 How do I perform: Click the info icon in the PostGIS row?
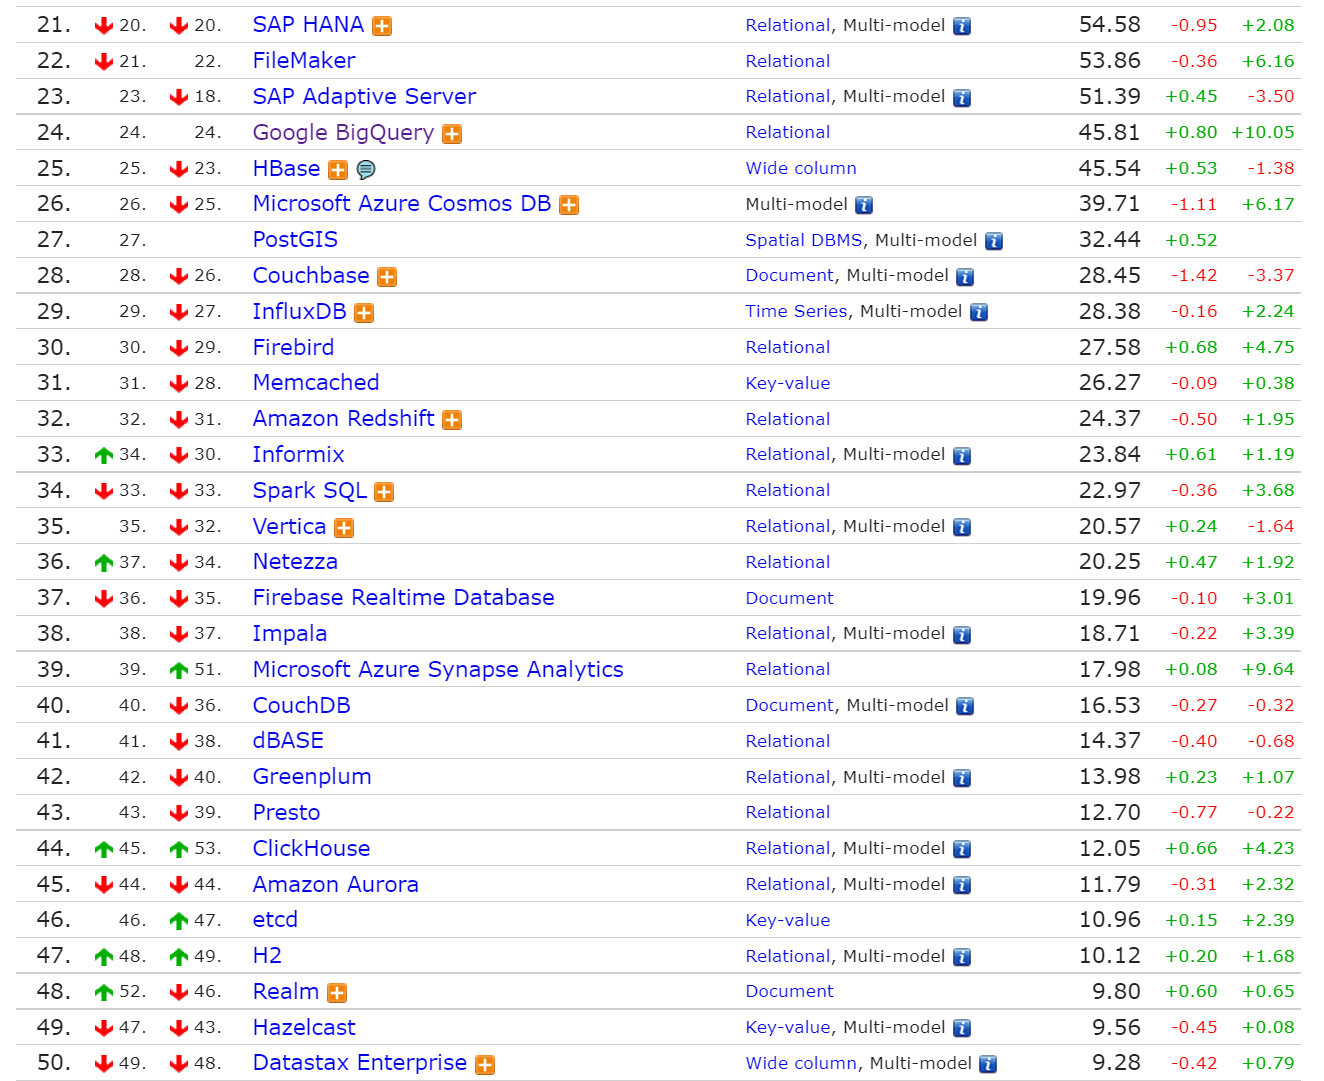(x=994, y=241)
